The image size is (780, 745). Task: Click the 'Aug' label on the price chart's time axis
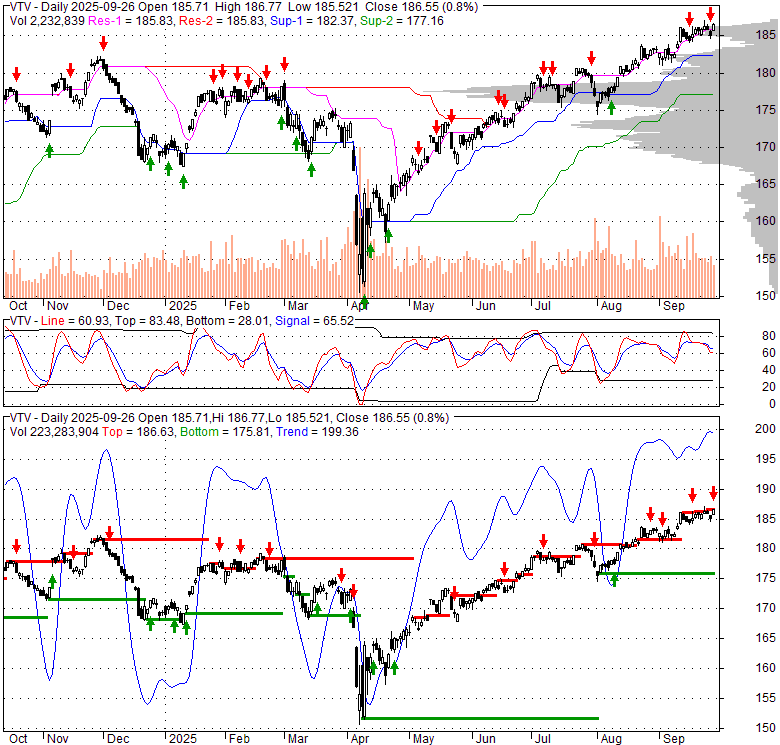(x=611, y=306)
